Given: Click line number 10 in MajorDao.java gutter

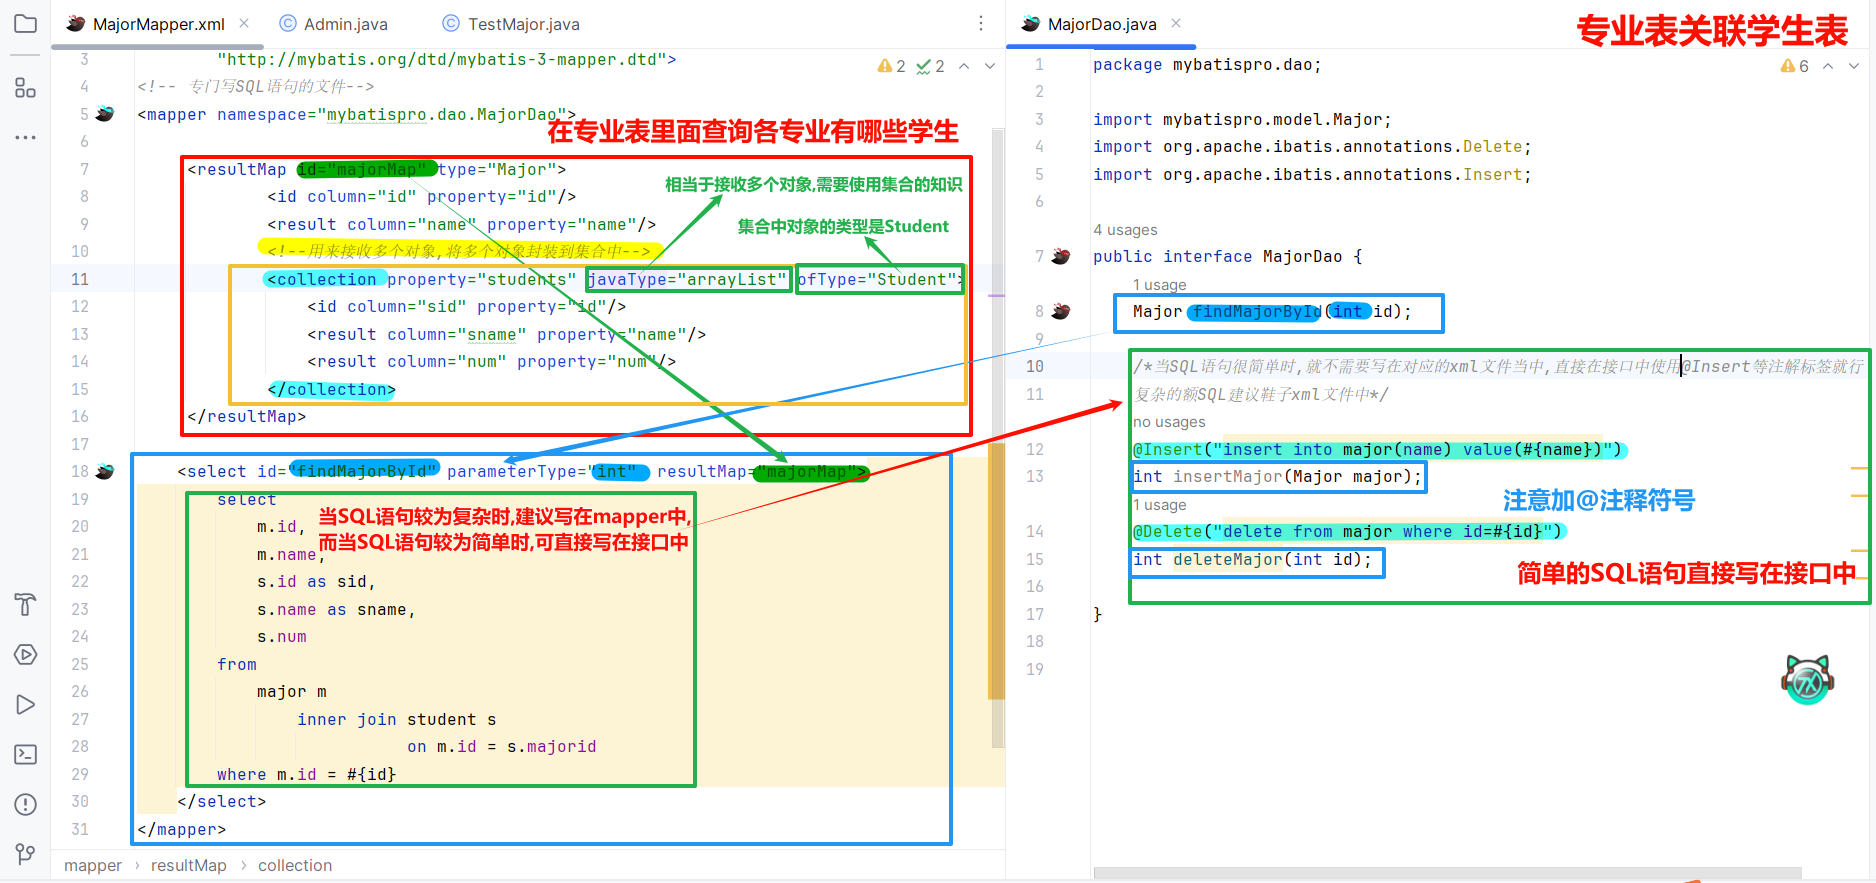Looking at the screenshot, I should point(1035,366).
